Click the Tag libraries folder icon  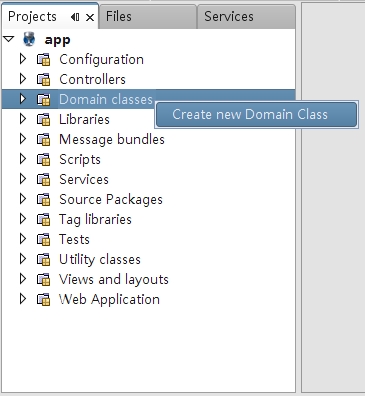[x=43, y=219]
